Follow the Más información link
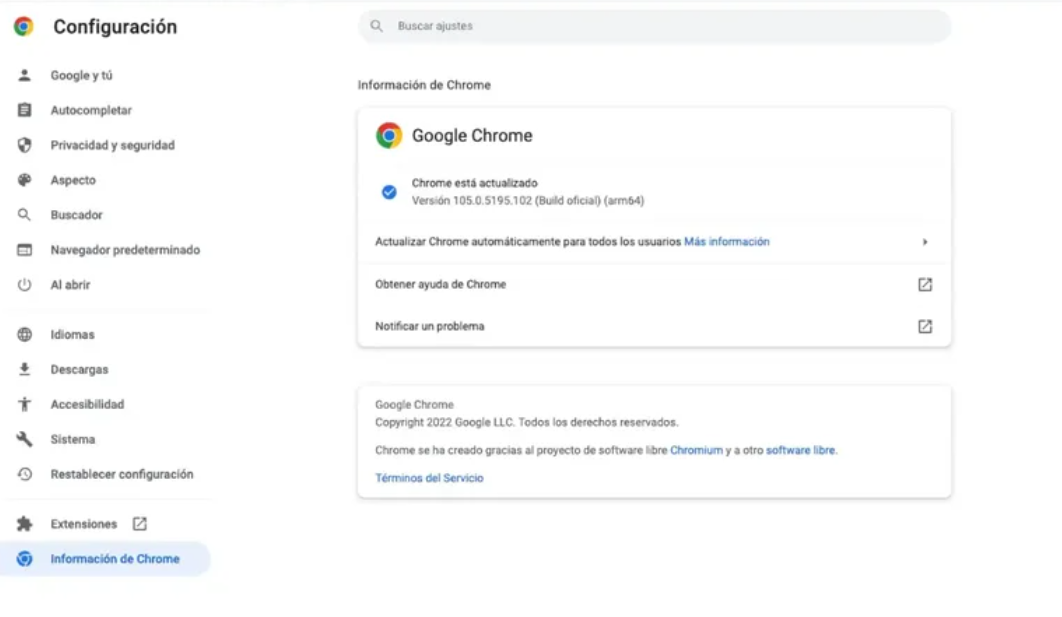Viewport: 1062px width, 617px height. (727, 242)
